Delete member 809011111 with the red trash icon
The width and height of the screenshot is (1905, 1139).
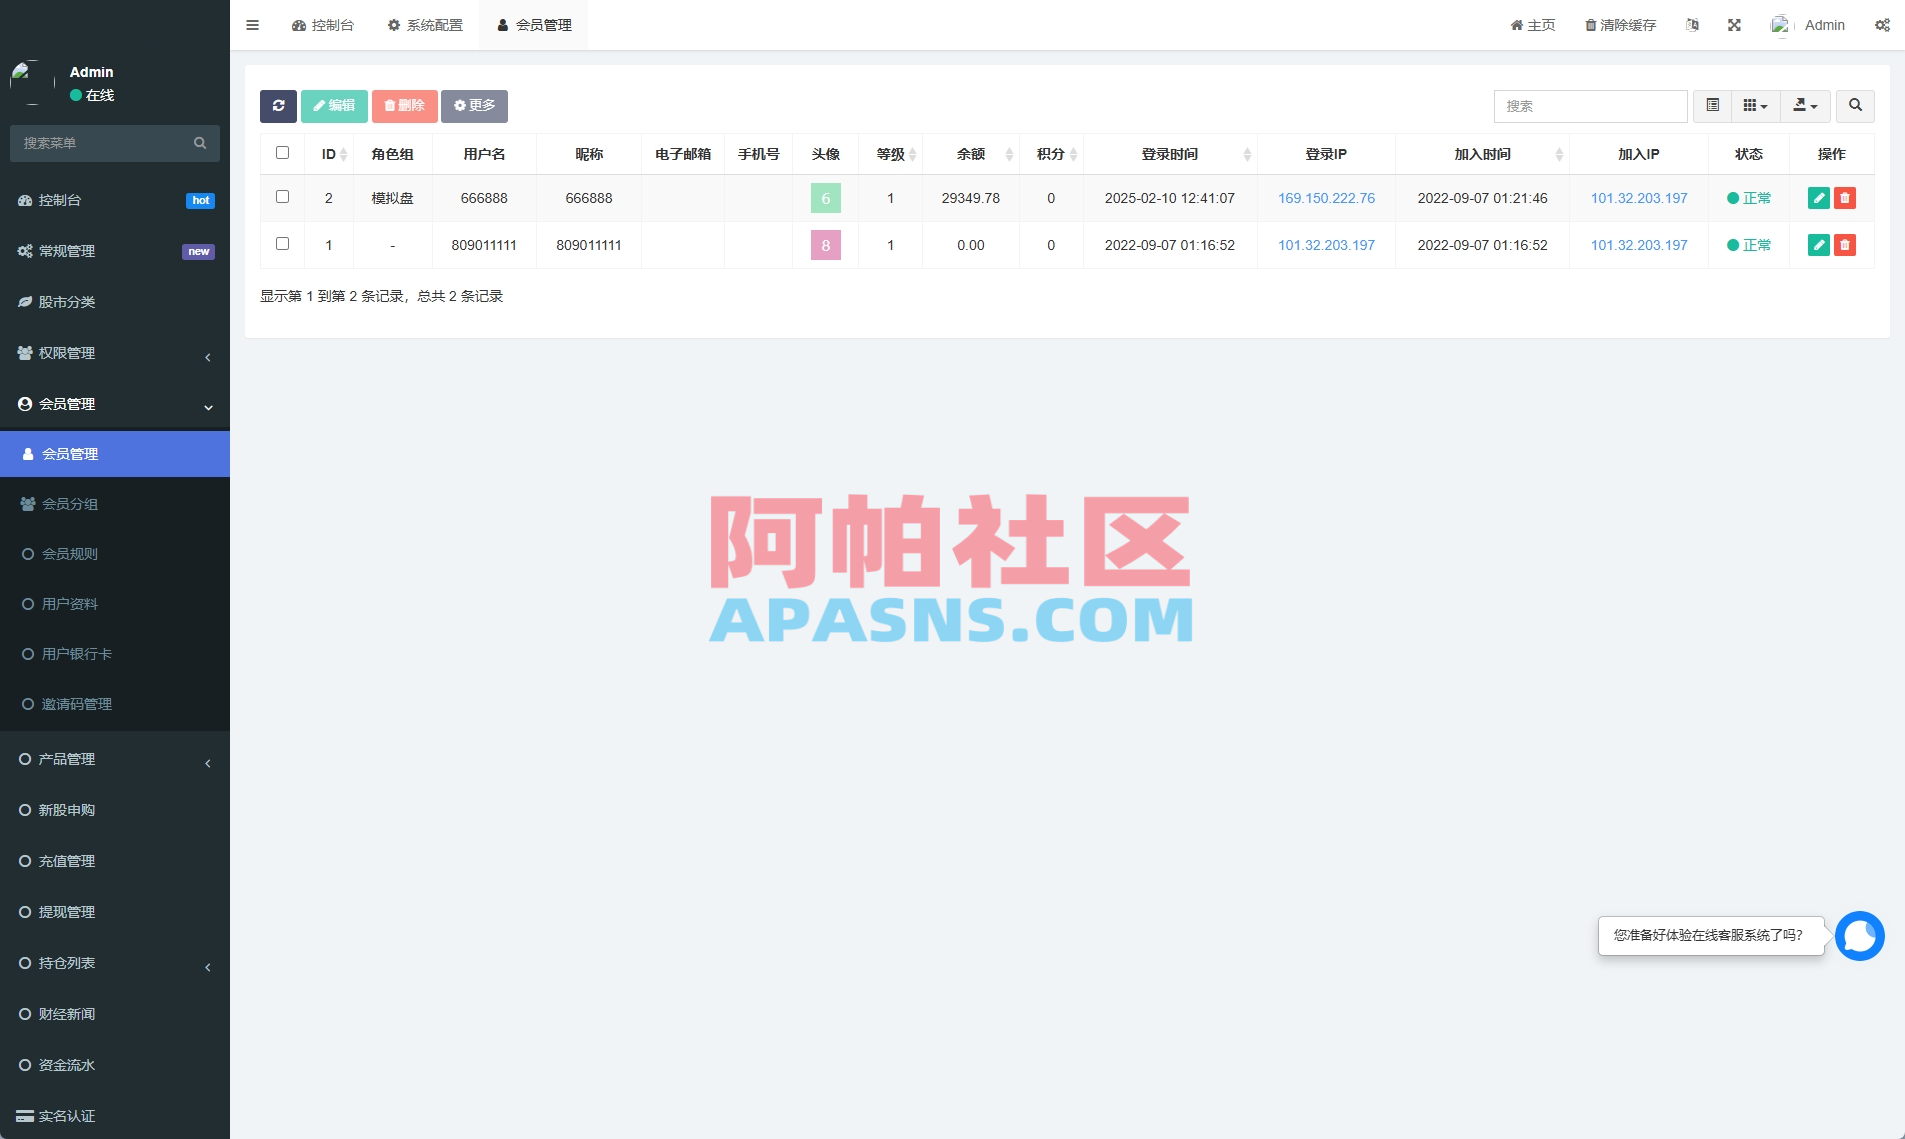point(1845,245)
